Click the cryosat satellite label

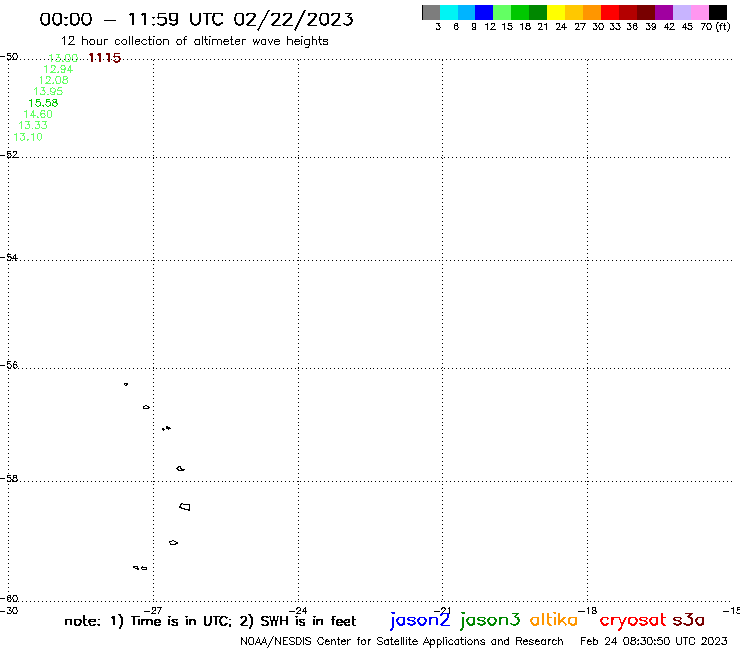[633, 620]
